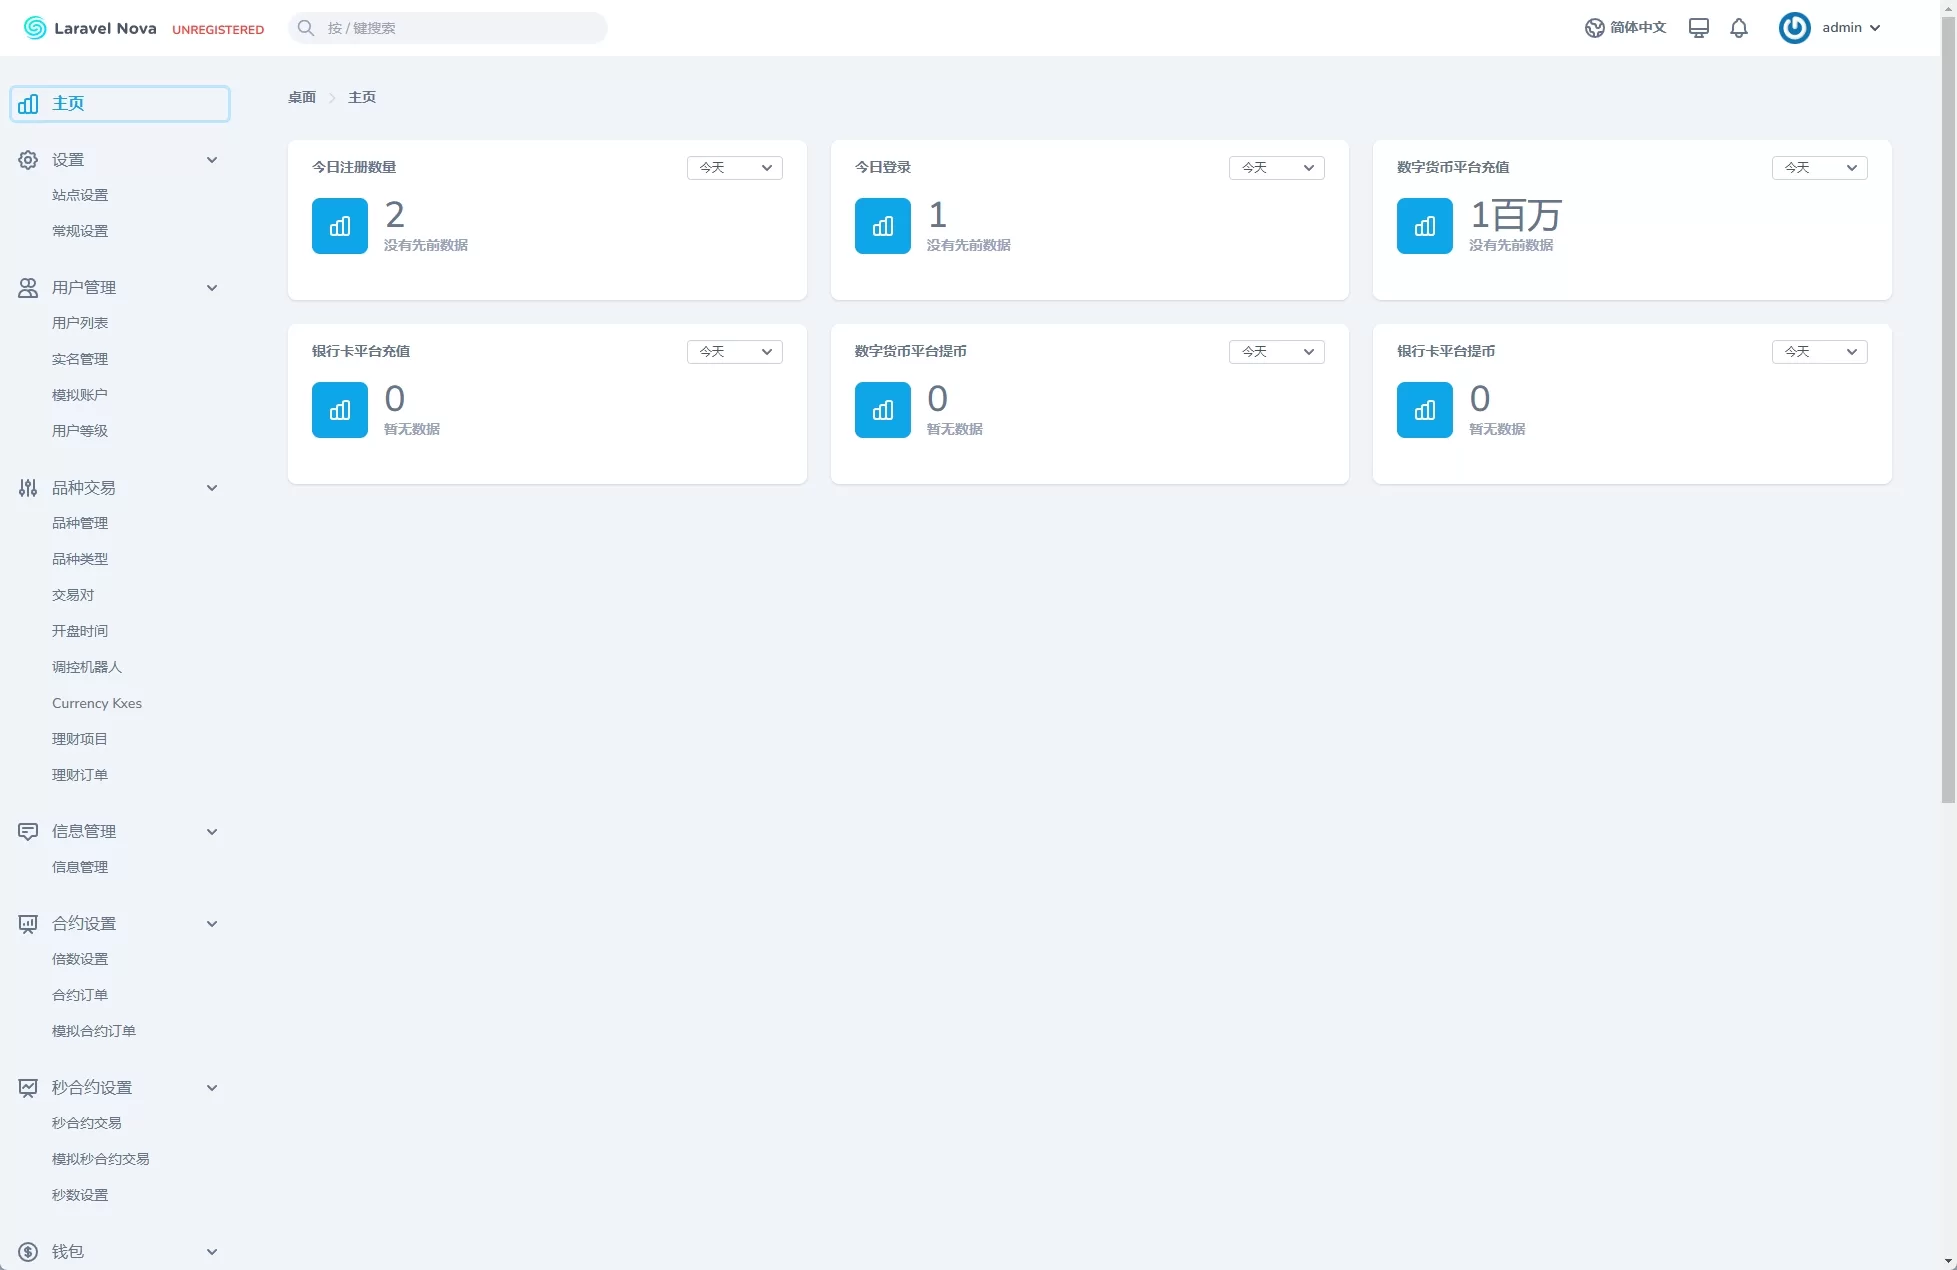The height and width of the screenshot is (1270, 1957).
Task: Click the bar chart icon on 今日注册数量 card
Action: coord(340,226)
